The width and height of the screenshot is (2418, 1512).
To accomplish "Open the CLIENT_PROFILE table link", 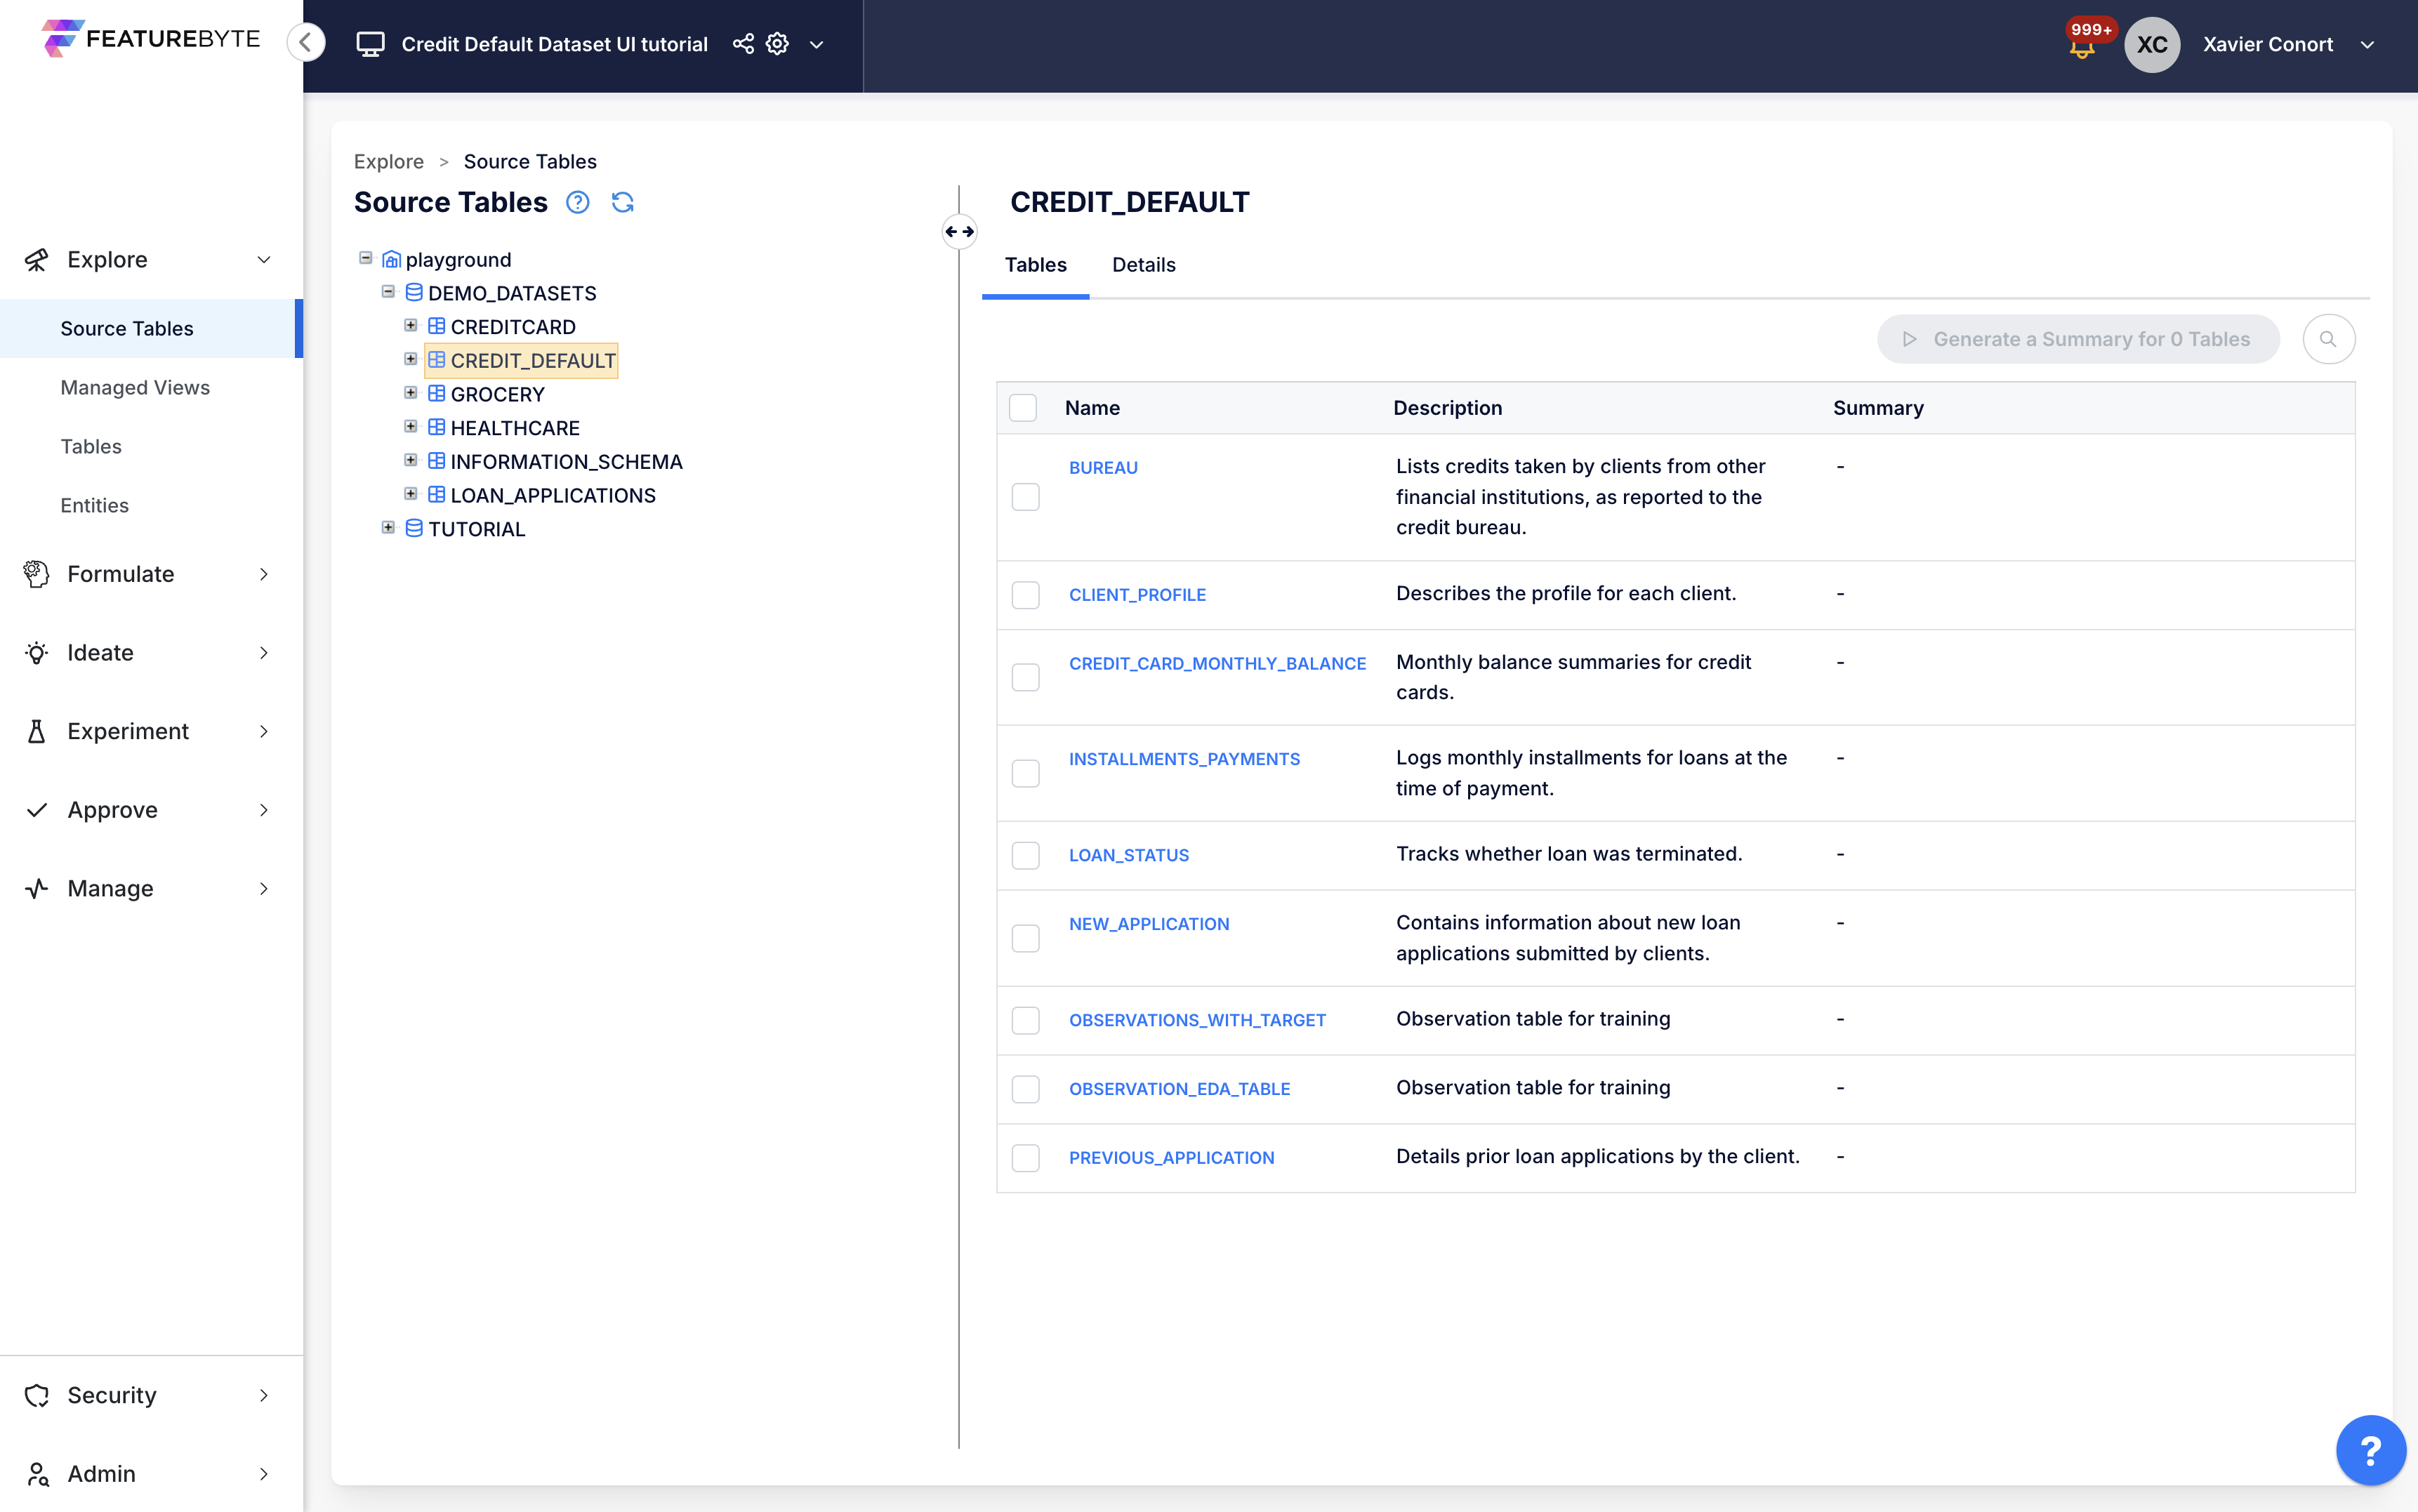I will 1137,595.
